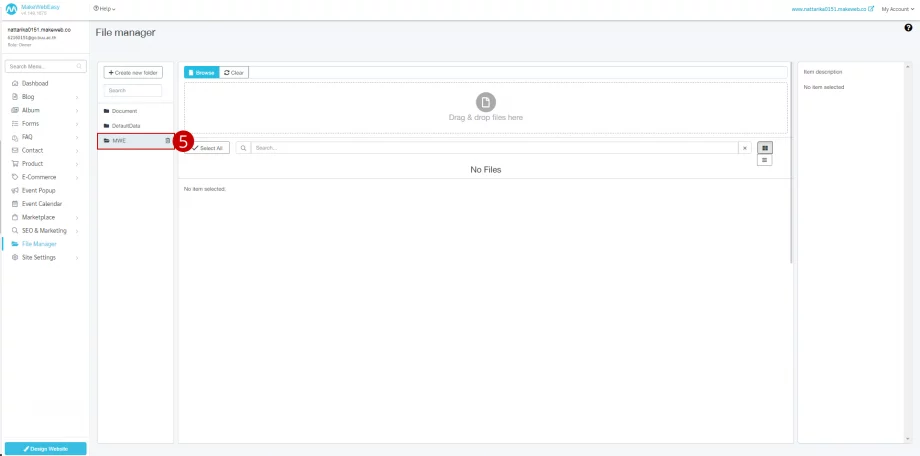Open the Help dropdown menu

(x=104, y=9)
